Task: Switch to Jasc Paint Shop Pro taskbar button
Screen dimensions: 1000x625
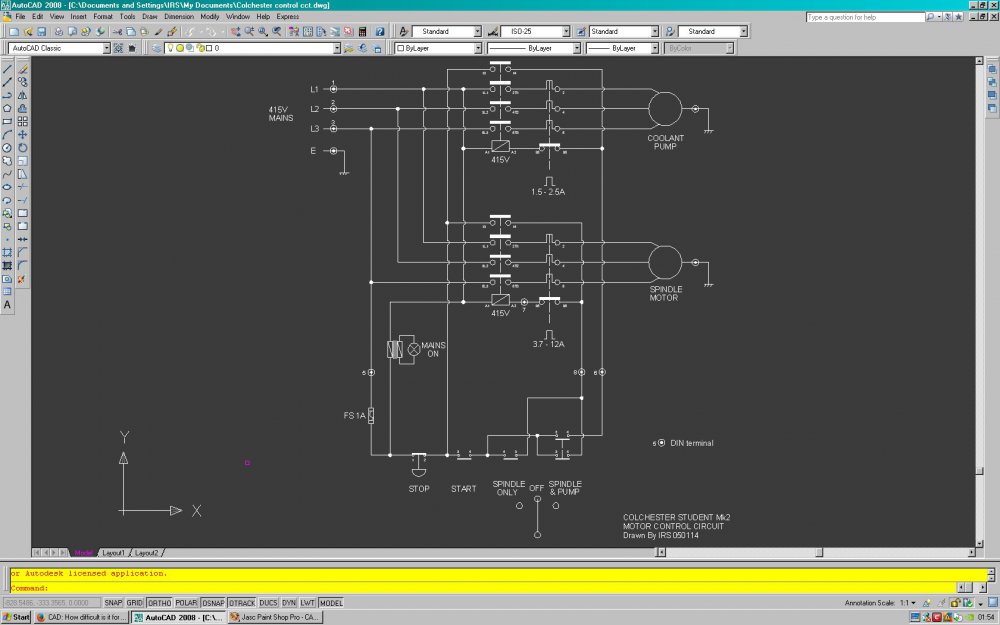Action: pyautogui.click(x=270, y=618)
